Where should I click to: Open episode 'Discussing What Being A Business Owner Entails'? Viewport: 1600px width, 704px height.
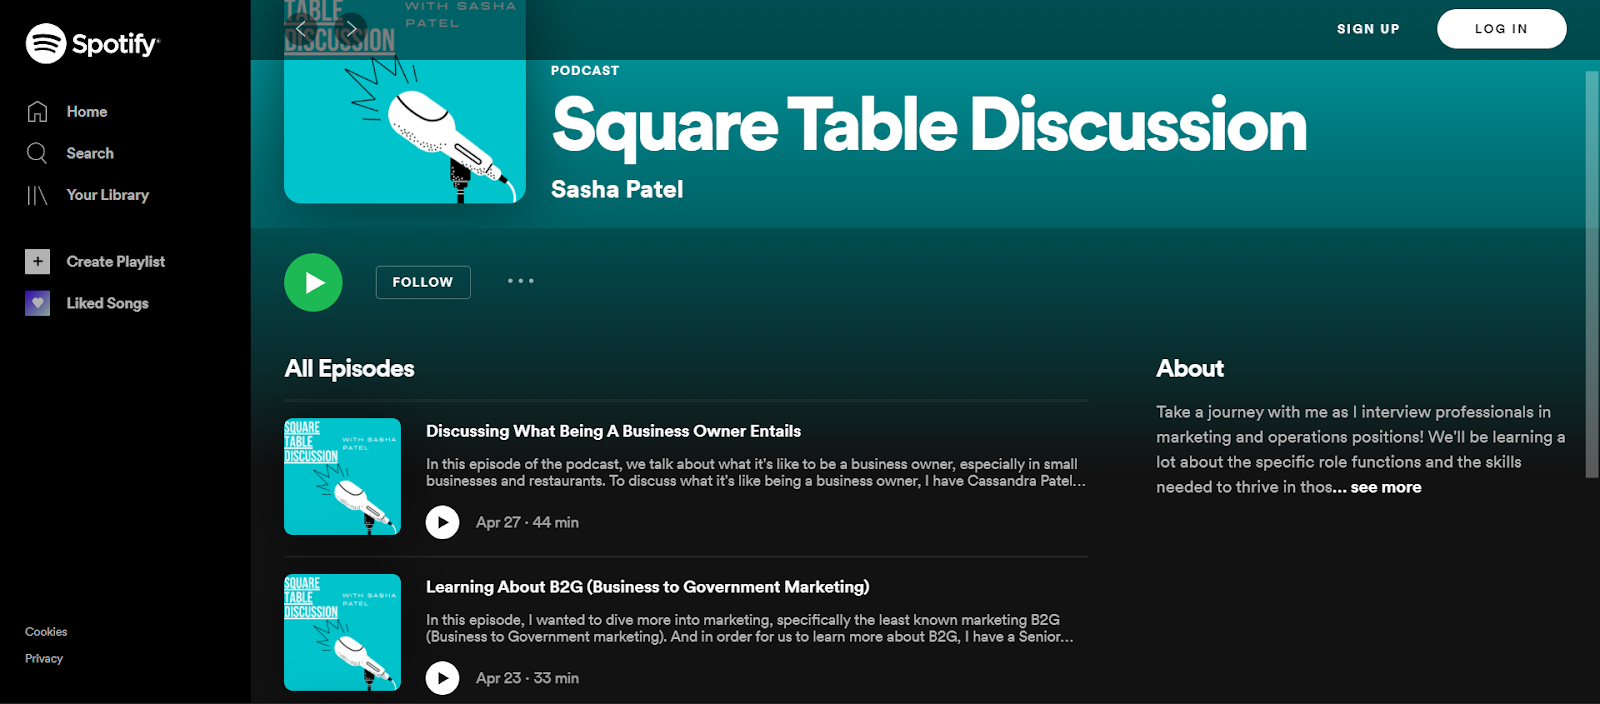tap(613, 431)
